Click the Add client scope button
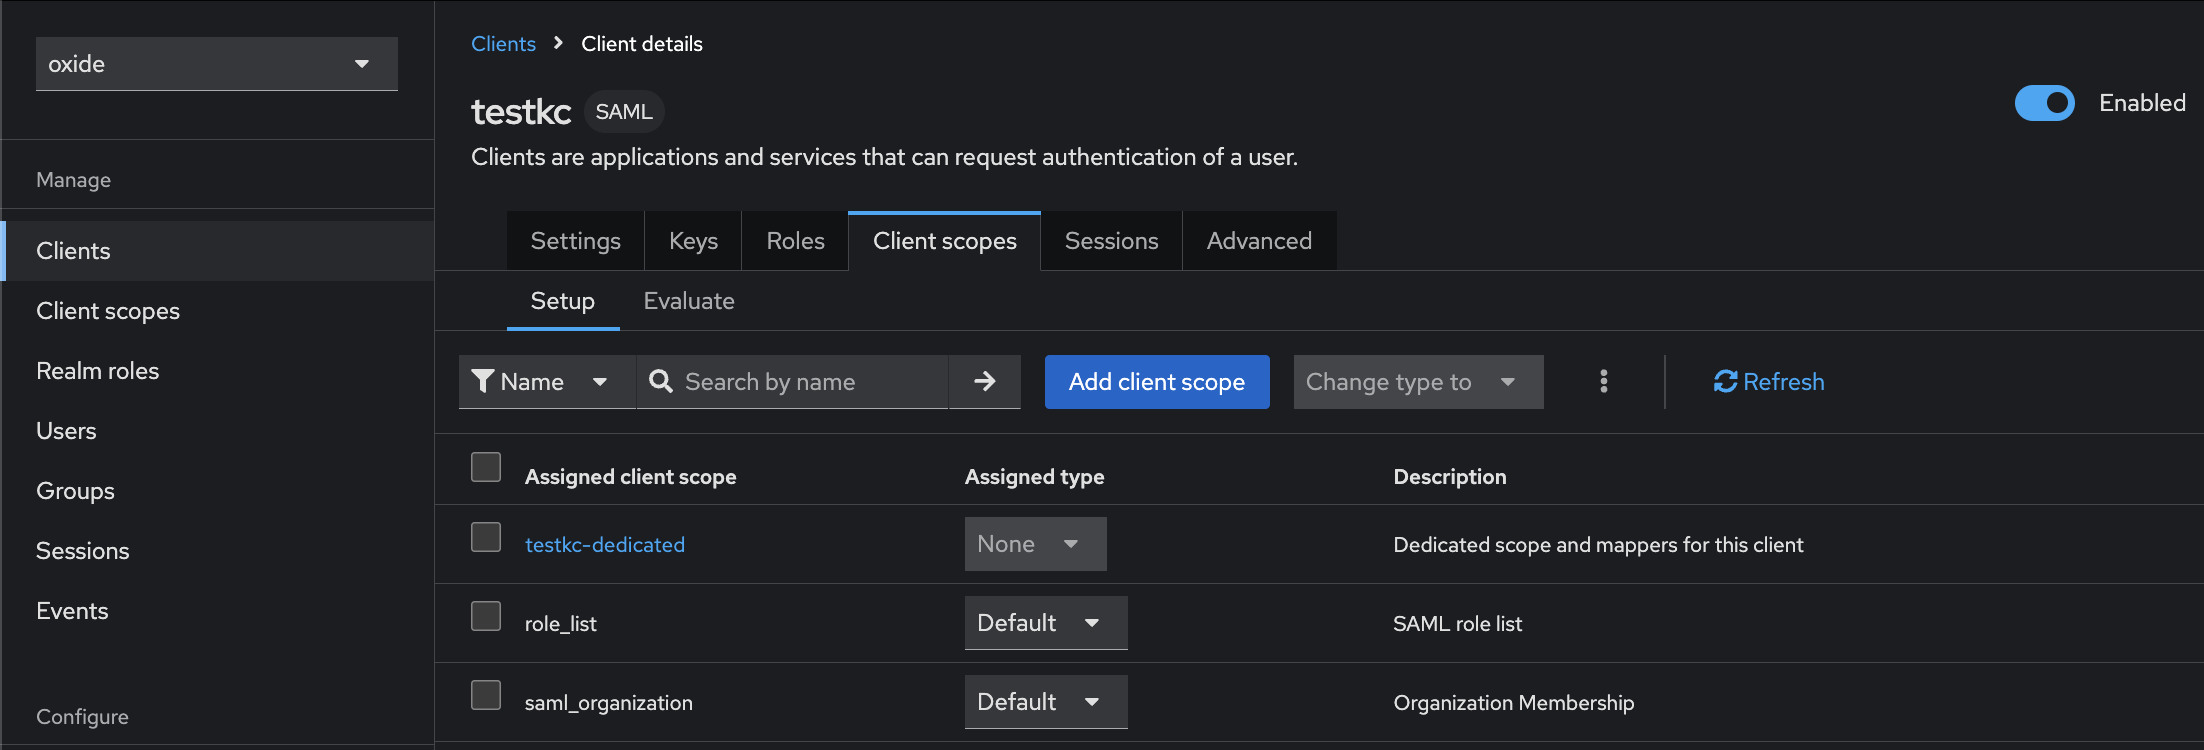The image size is (2204, 750). (x=1157, y=382)
